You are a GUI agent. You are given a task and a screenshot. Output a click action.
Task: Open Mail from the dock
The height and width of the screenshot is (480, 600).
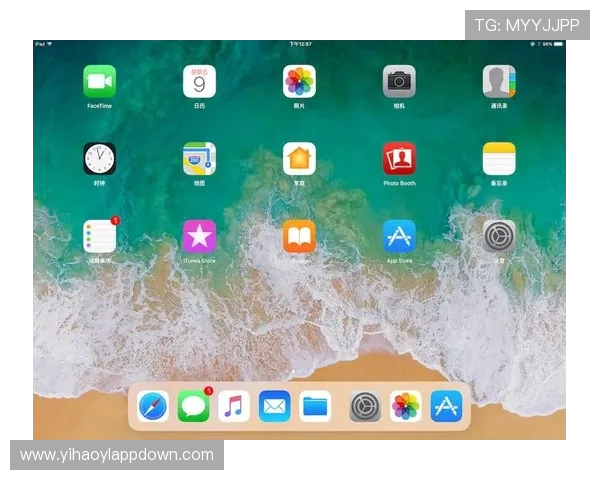274,406
